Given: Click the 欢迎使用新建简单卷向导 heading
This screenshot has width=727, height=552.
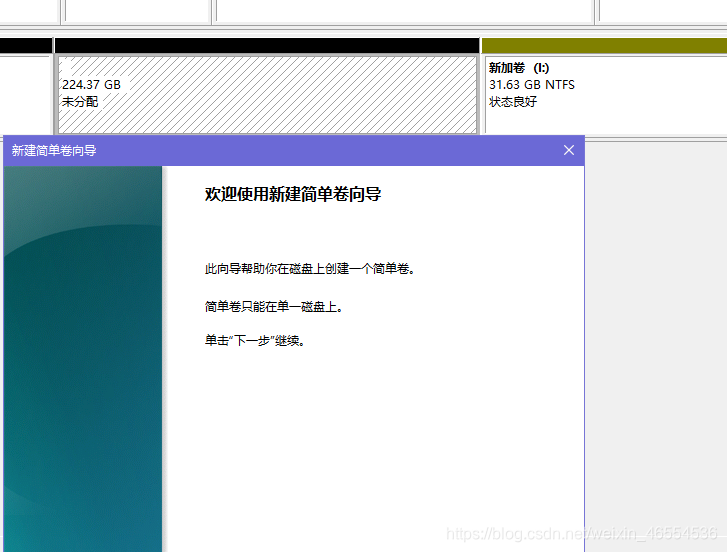Looking at the screenshot, I should coord(293,194).
